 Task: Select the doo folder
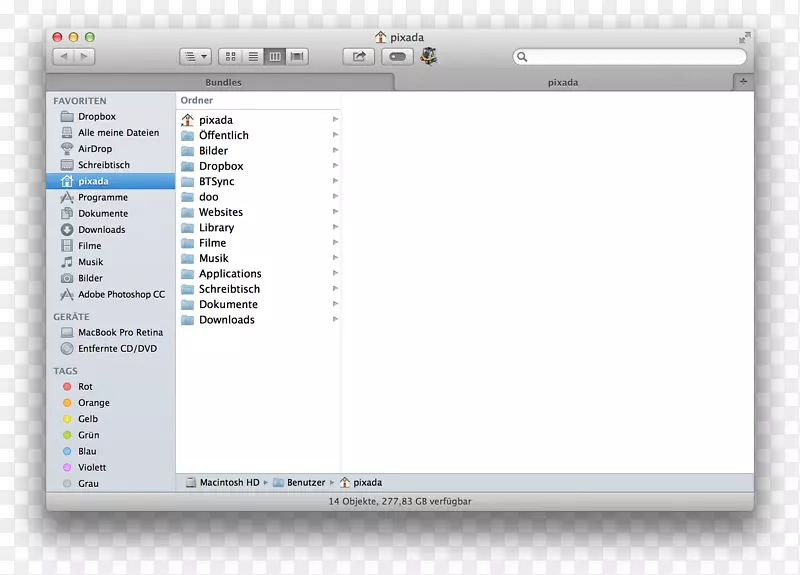click(259, 196)
